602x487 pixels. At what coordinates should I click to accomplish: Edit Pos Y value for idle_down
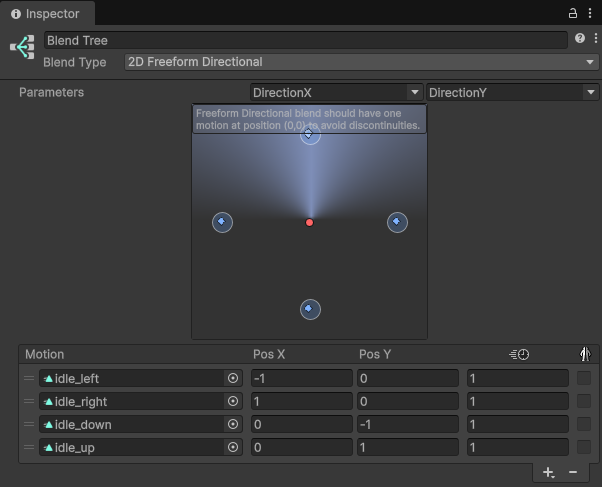tap(408, 424)
